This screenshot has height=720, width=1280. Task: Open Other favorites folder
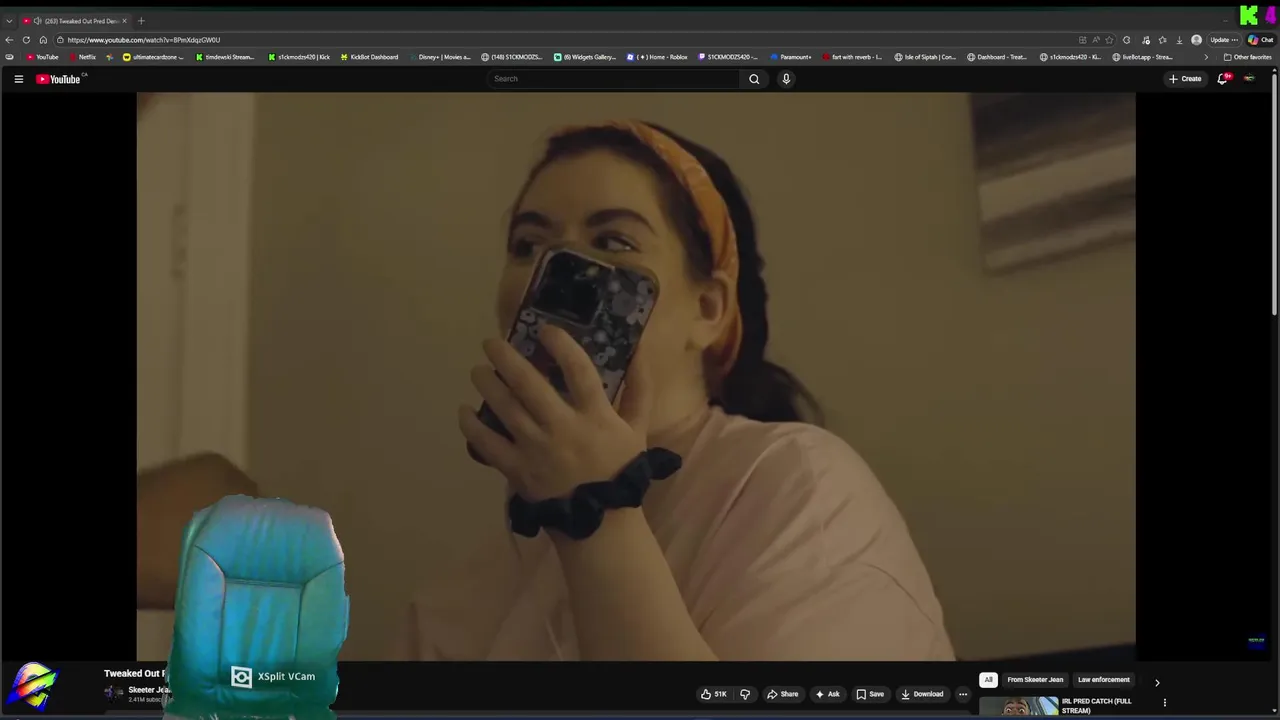1247,57
